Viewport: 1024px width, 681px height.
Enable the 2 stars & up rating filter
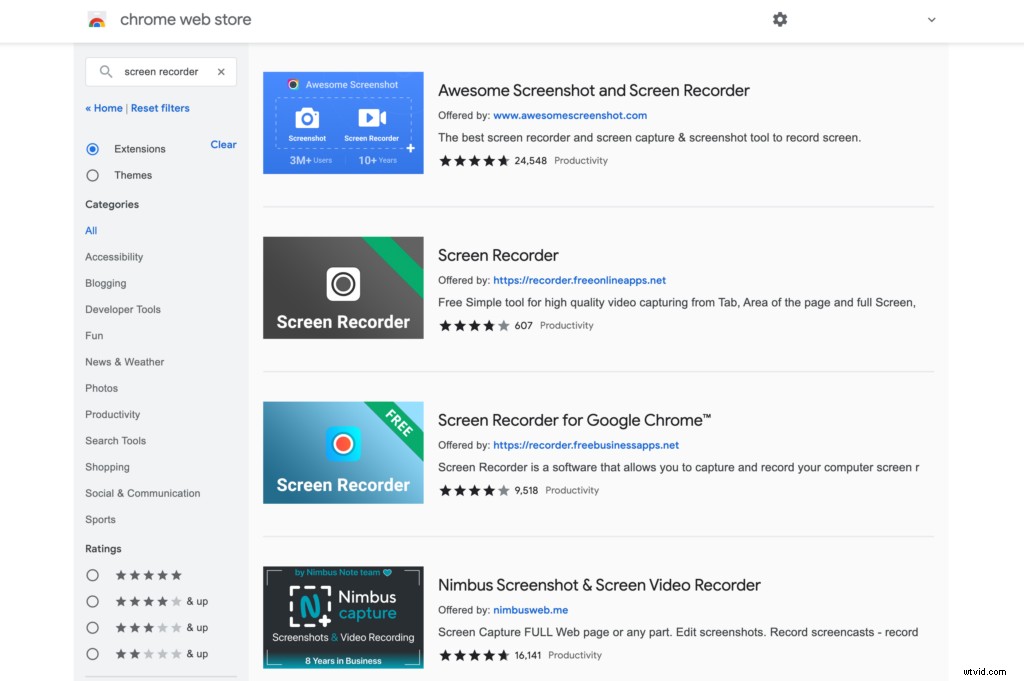(x=93, y=653)
